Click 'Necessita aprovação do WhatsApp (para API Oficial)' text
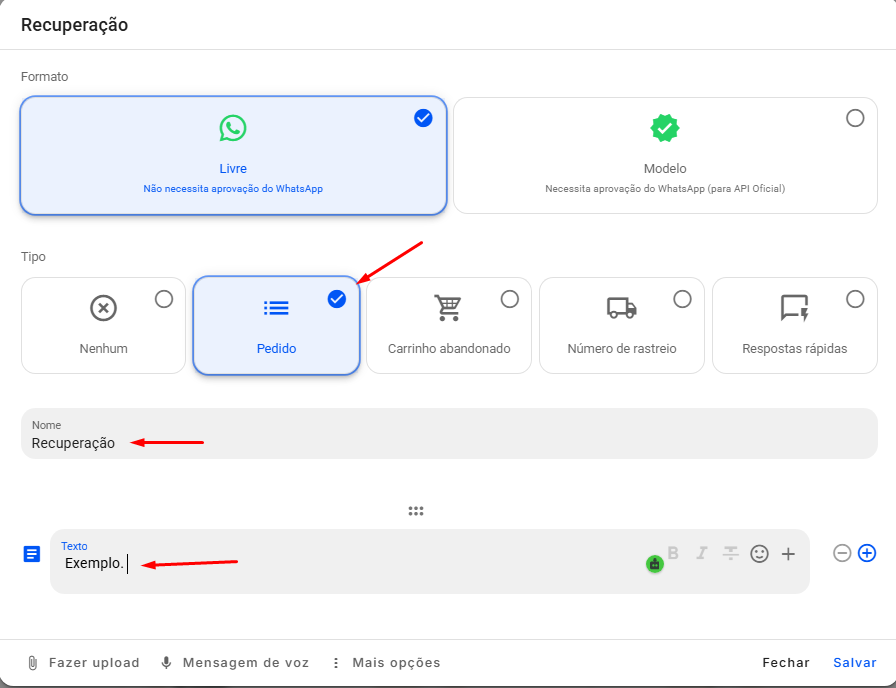The width and height of the screenshot is (896, 688). point(665,189)
